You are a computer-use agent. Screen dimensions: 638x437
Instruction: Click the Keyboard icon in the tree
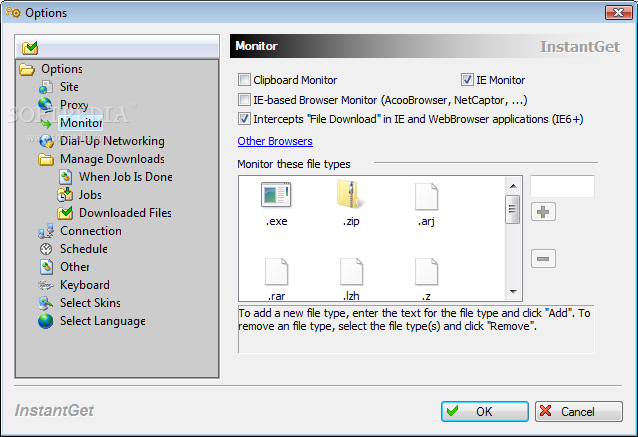[x=46, y=285]
